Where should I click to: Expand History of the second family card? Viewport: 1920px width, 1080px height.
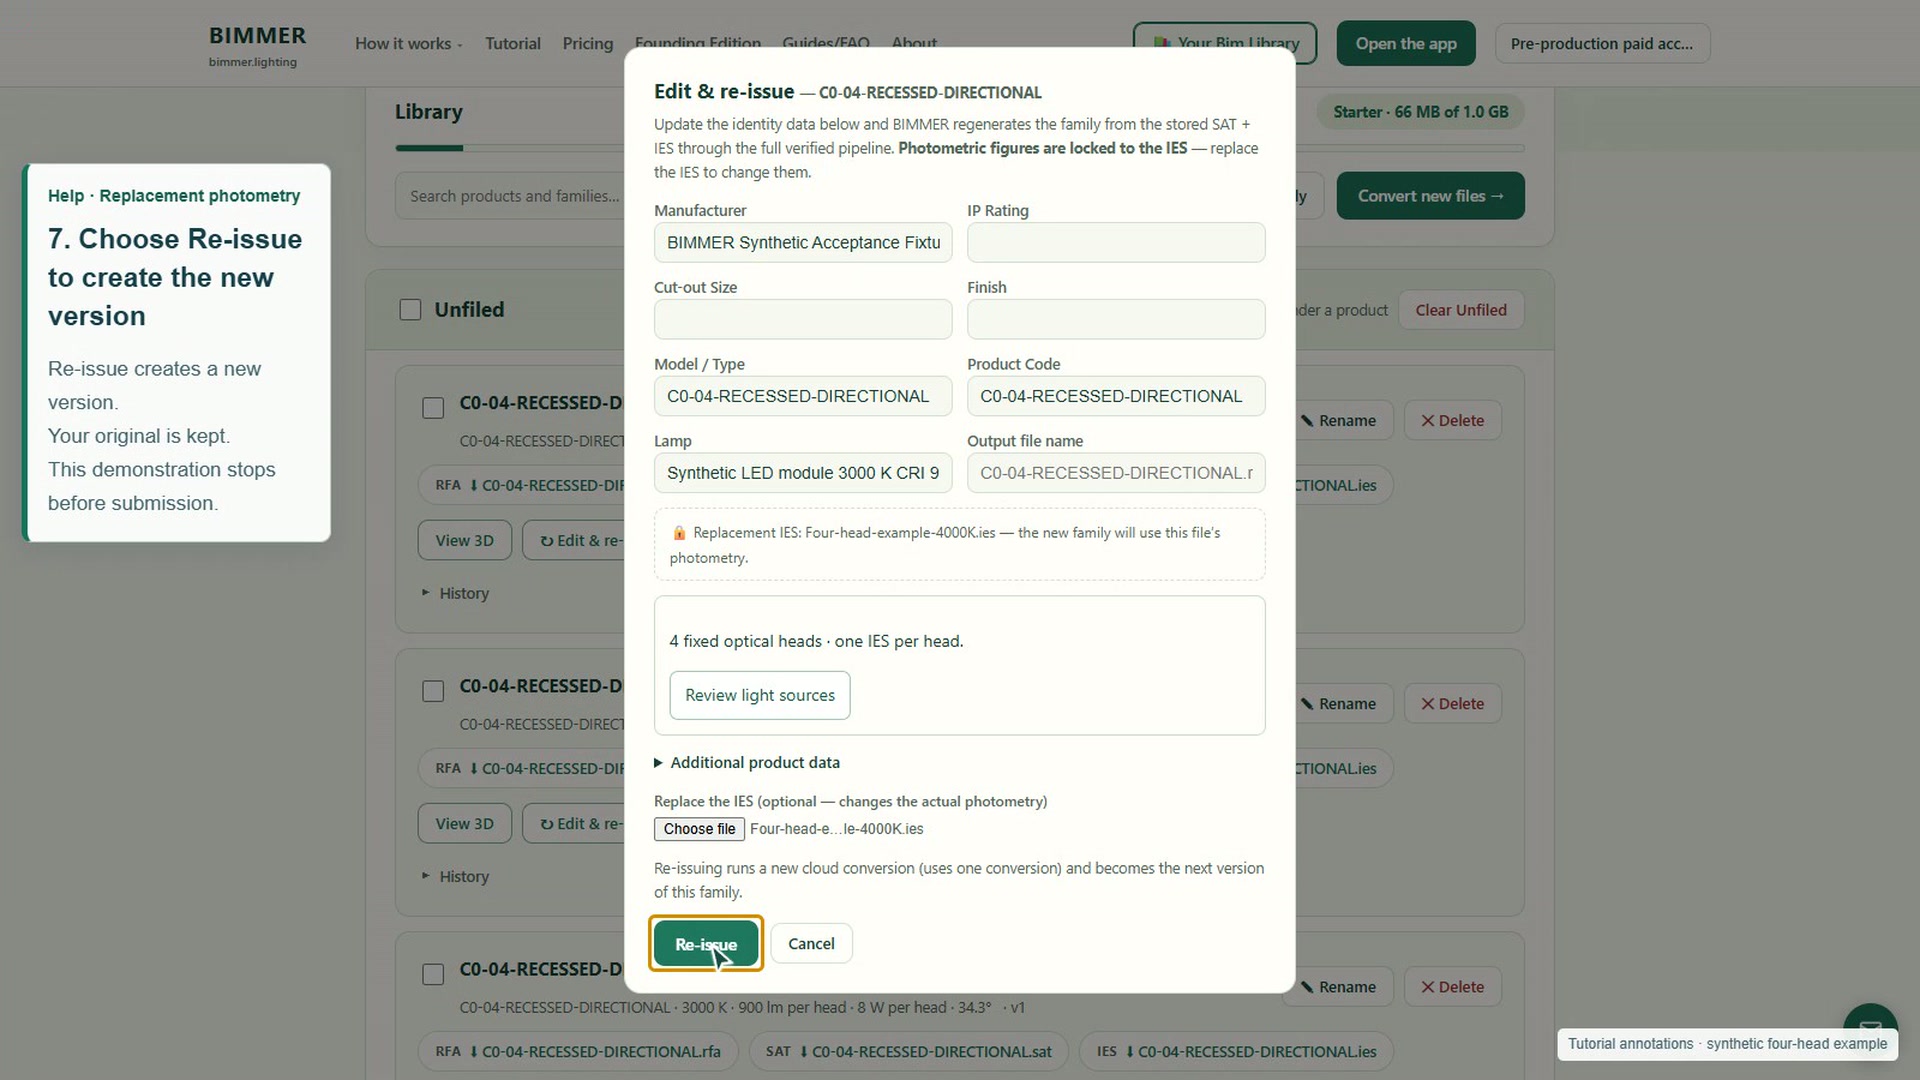pos(456,876)
